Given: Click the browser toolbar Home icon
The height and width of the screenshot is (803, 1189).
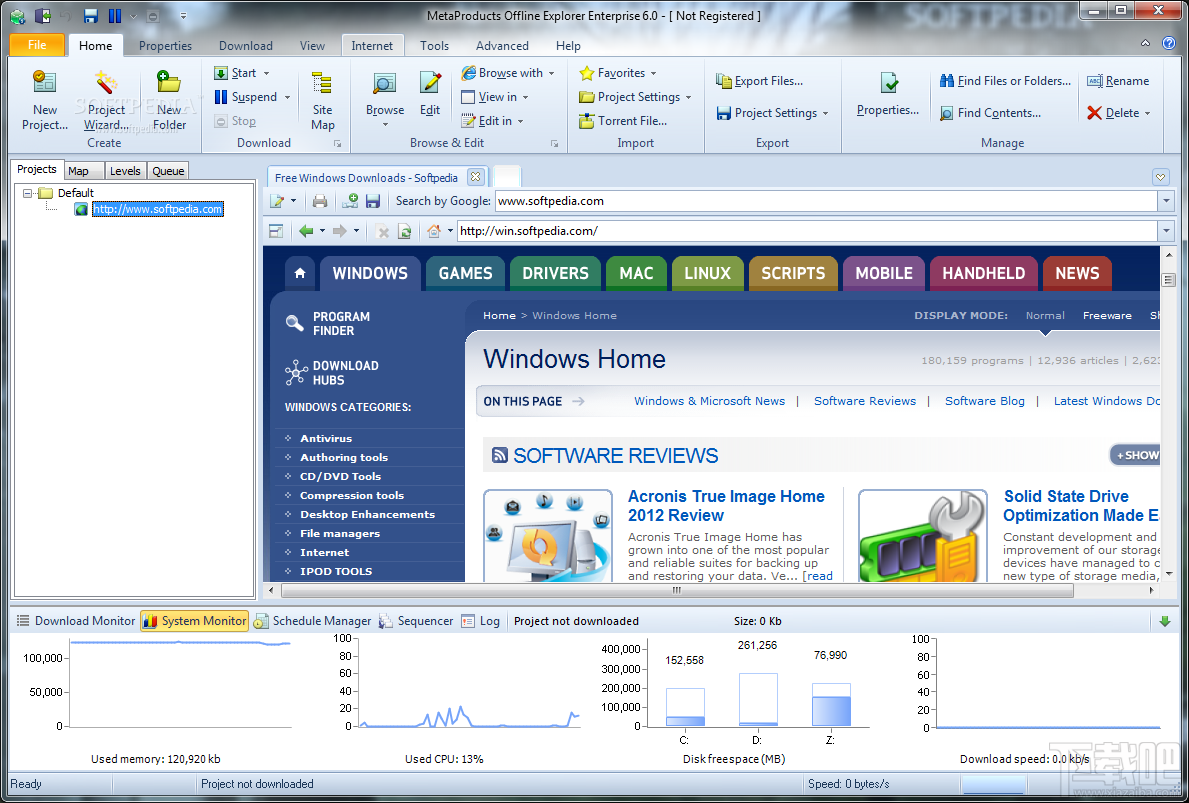Looking at the screenshot, I should coord(434,231).
